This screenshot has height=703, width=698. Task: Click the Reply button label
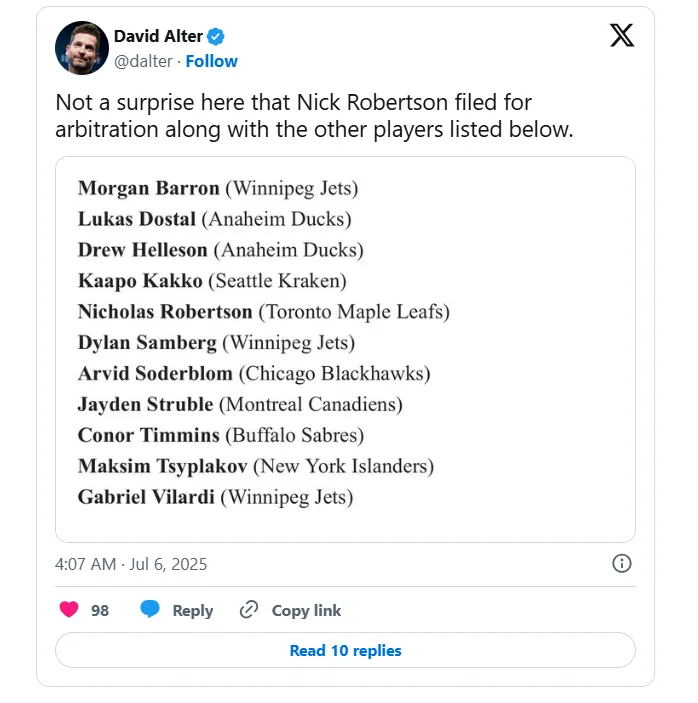pyautogui.click(x=193, y=611)
